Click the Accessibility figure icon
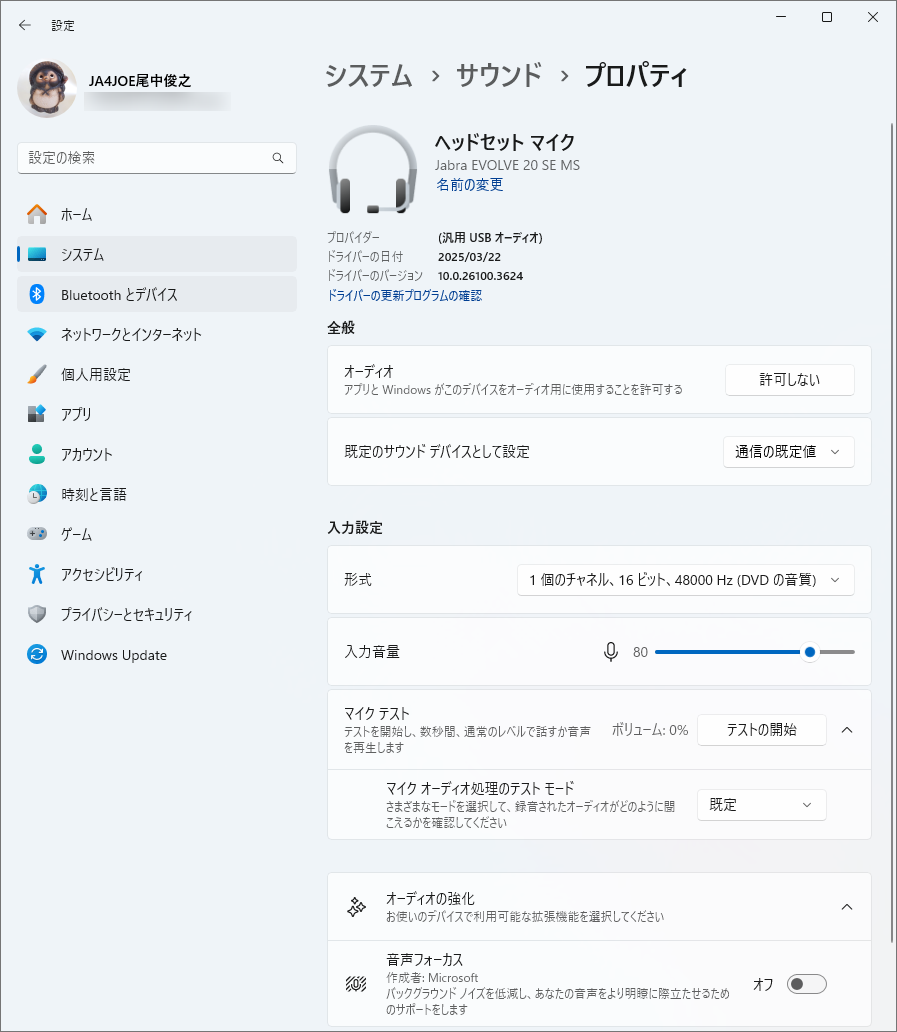 pyautogui.click(x=37, y=574)
